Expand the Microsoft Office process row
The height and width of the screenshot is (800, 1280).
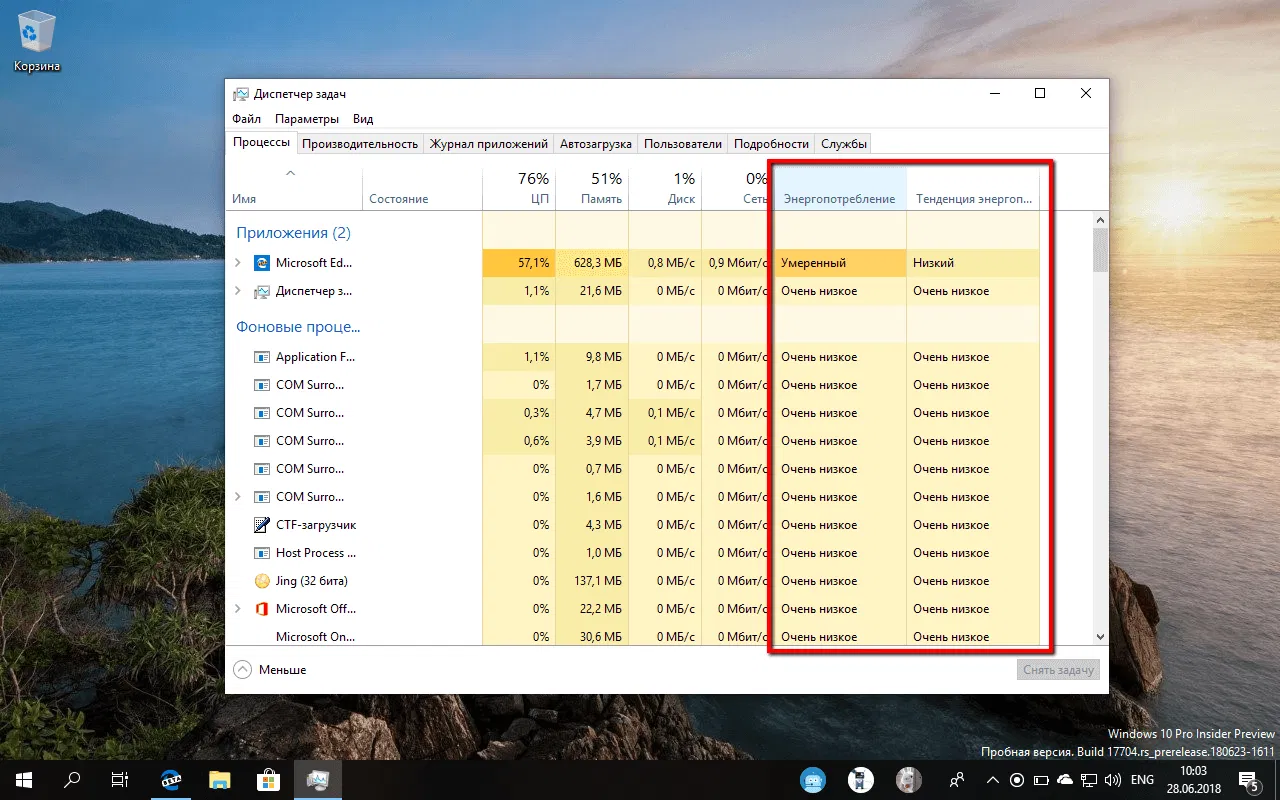coord(237,609)
